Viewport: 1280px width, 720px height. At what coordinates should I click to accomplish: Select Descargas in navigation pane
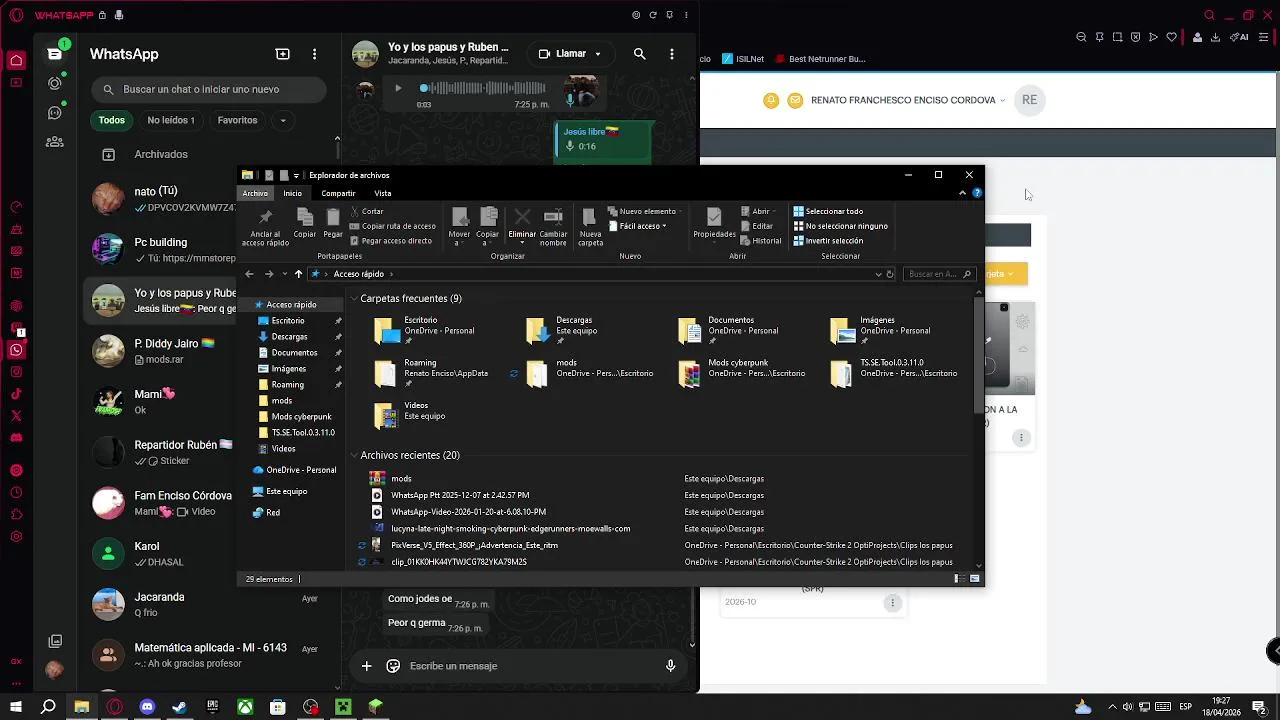tap(289, 336)
